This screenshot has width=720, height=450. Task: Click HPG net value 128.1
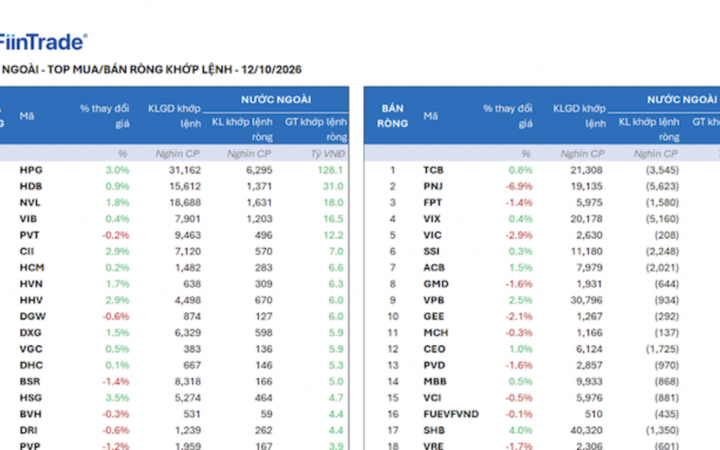tap(330, 170)
